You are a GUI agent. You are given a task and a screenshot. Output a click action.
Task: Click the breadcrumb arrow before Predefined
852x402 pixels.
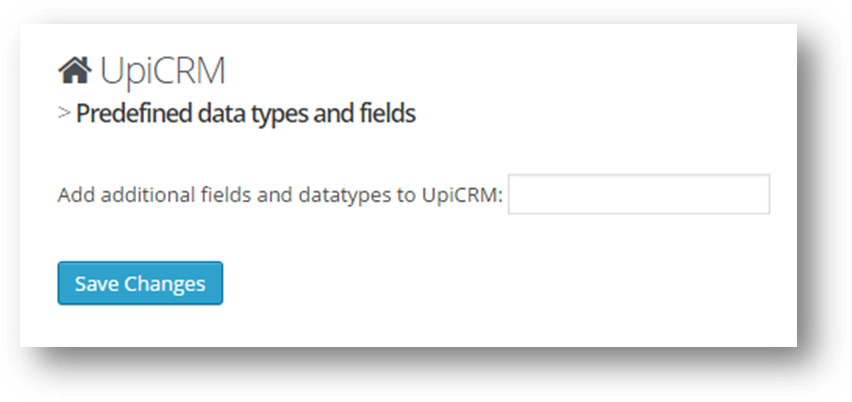click(64, 113)
